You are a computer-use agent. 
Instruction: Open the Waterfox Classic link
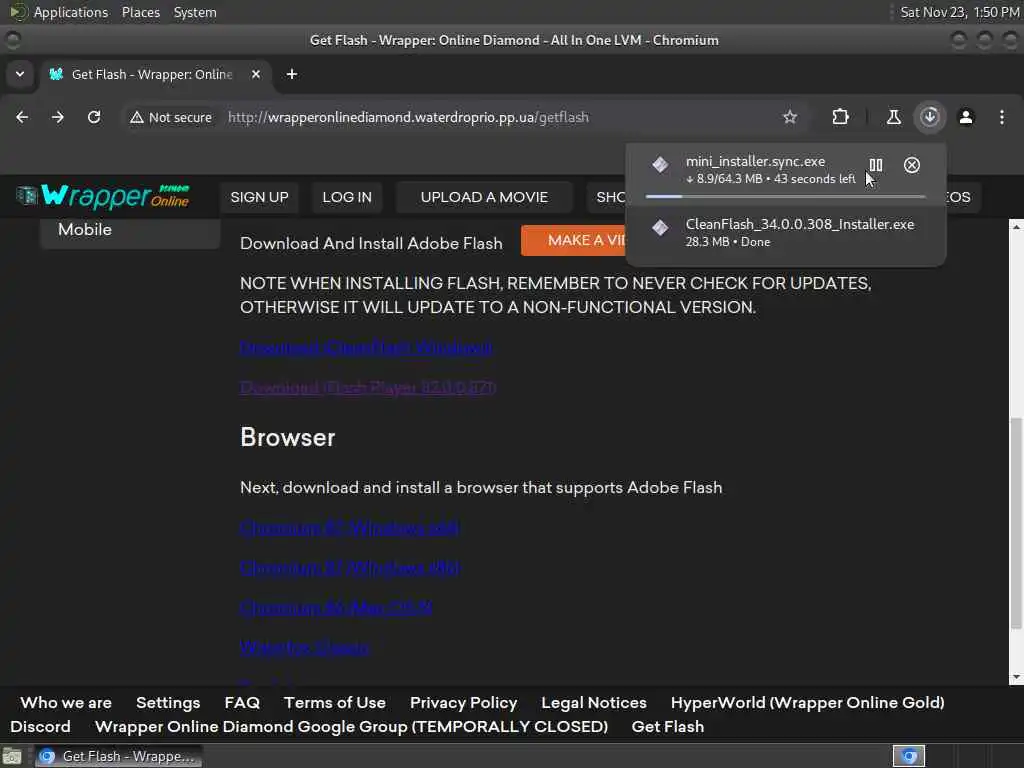coord(304,647)
